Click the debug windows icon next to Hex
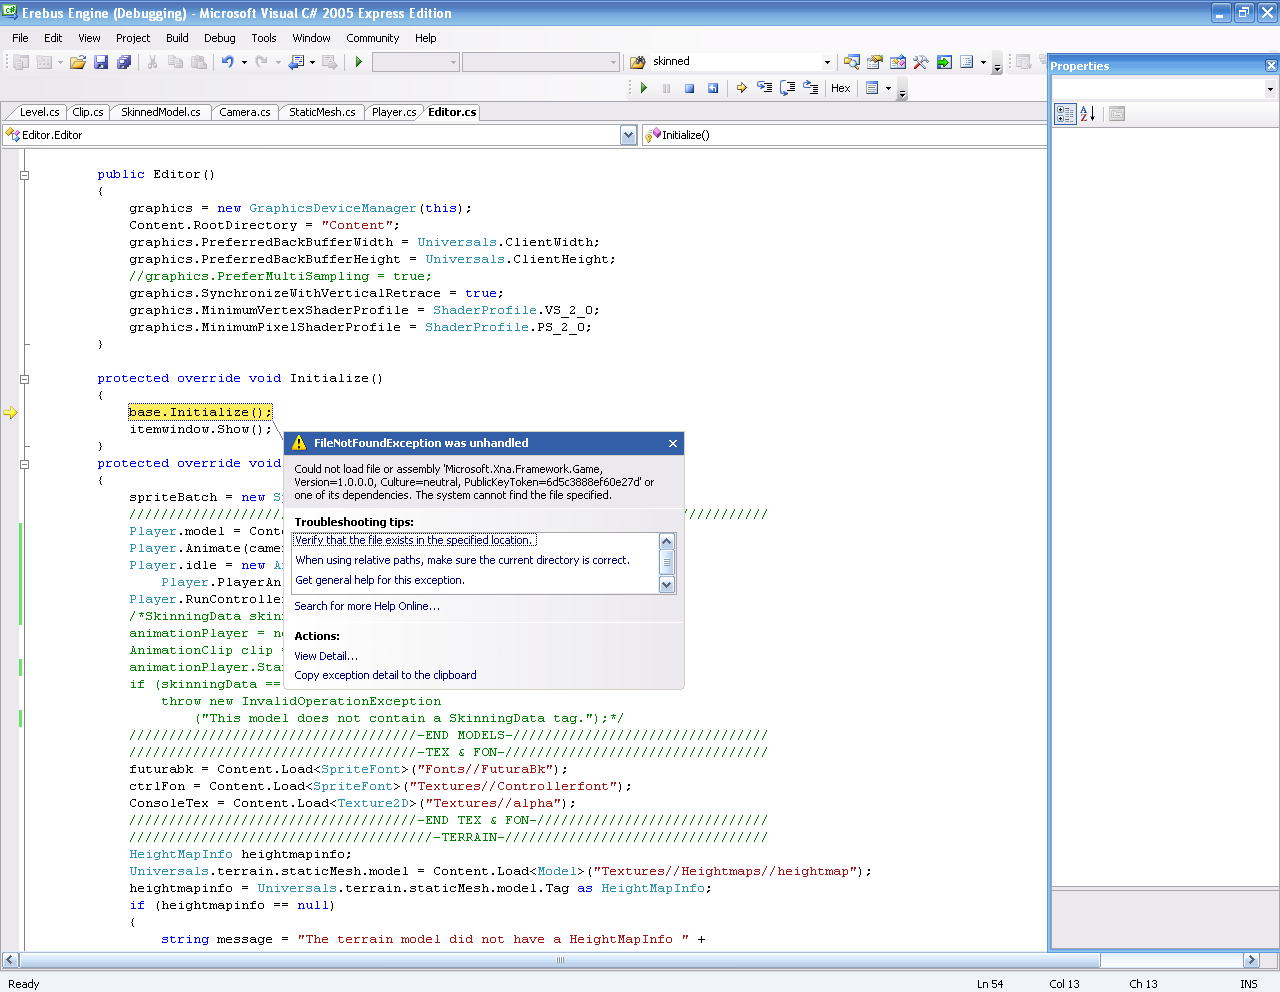This screenshot has height=992, width=1280. pyautogui.click(x=872, y=88)
